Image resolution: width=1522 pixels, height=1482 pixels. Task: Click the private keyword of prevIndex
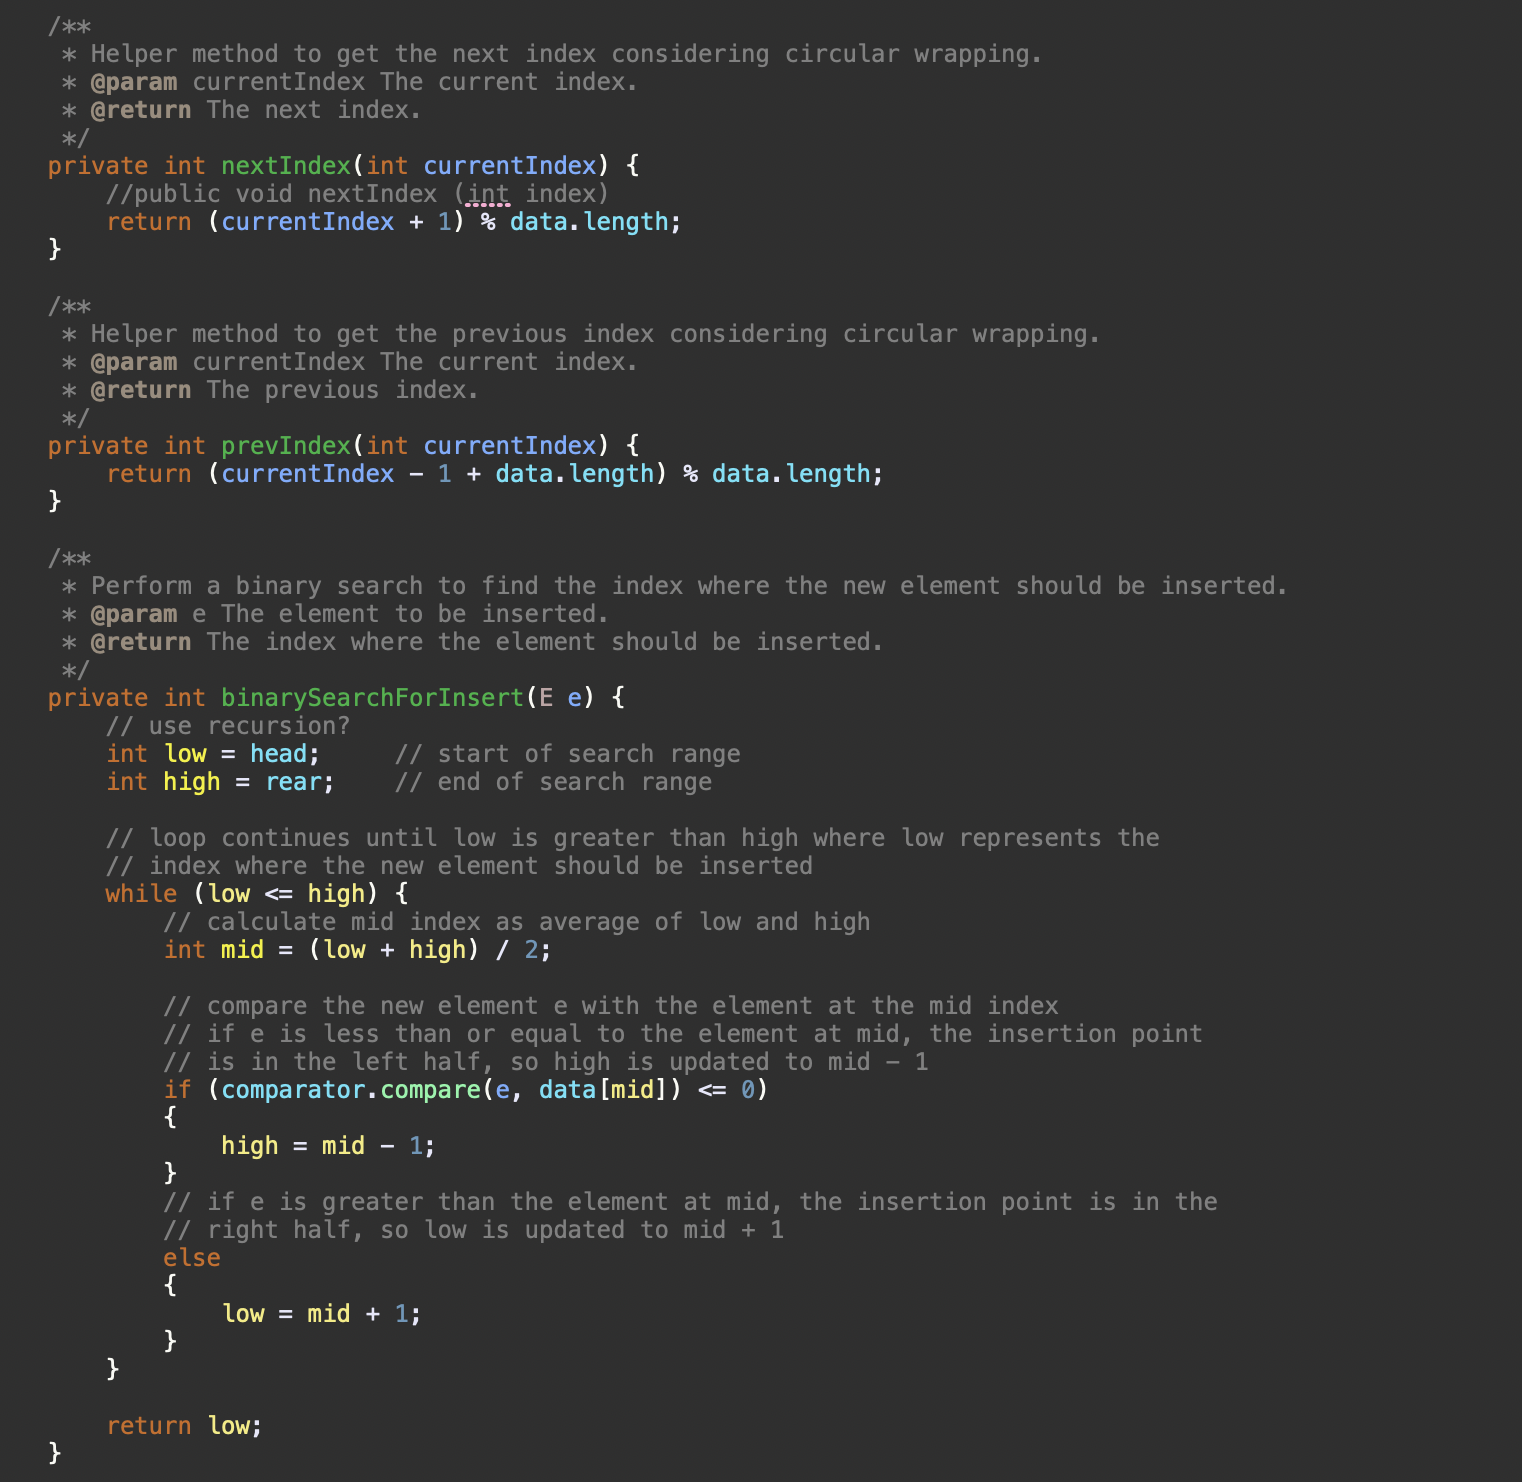[97, 445]
